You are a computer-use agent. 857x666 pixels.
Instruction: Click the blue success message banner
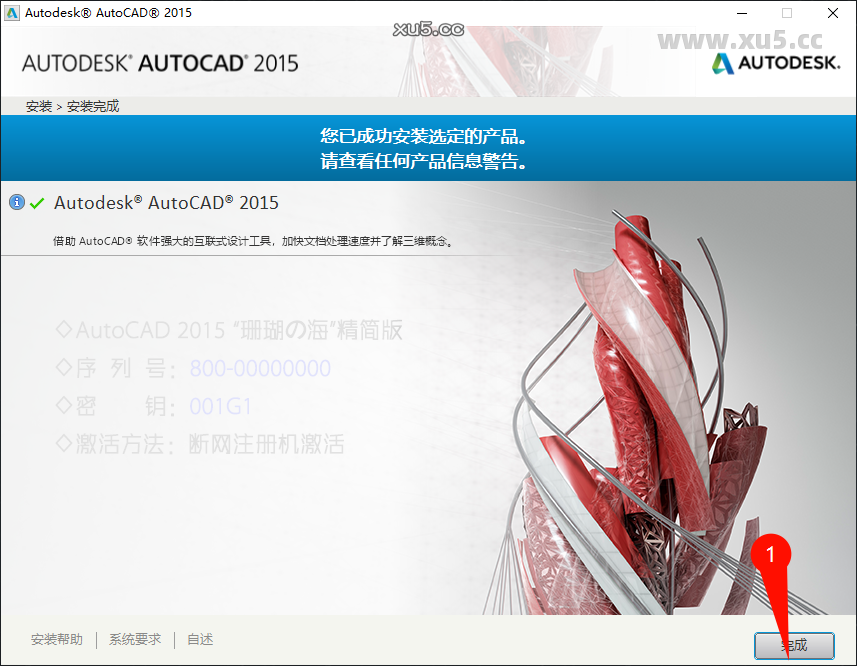[428, 148]
